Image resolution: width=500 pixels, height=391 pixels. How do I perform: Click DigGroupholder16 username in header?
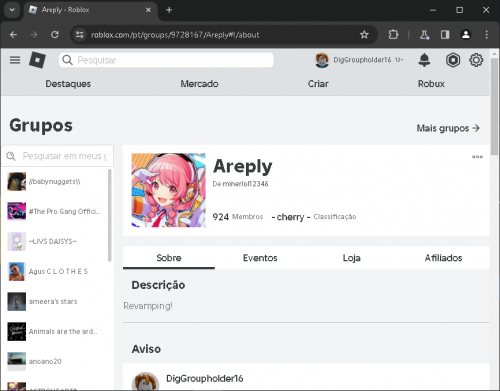(x=362, y=60)
